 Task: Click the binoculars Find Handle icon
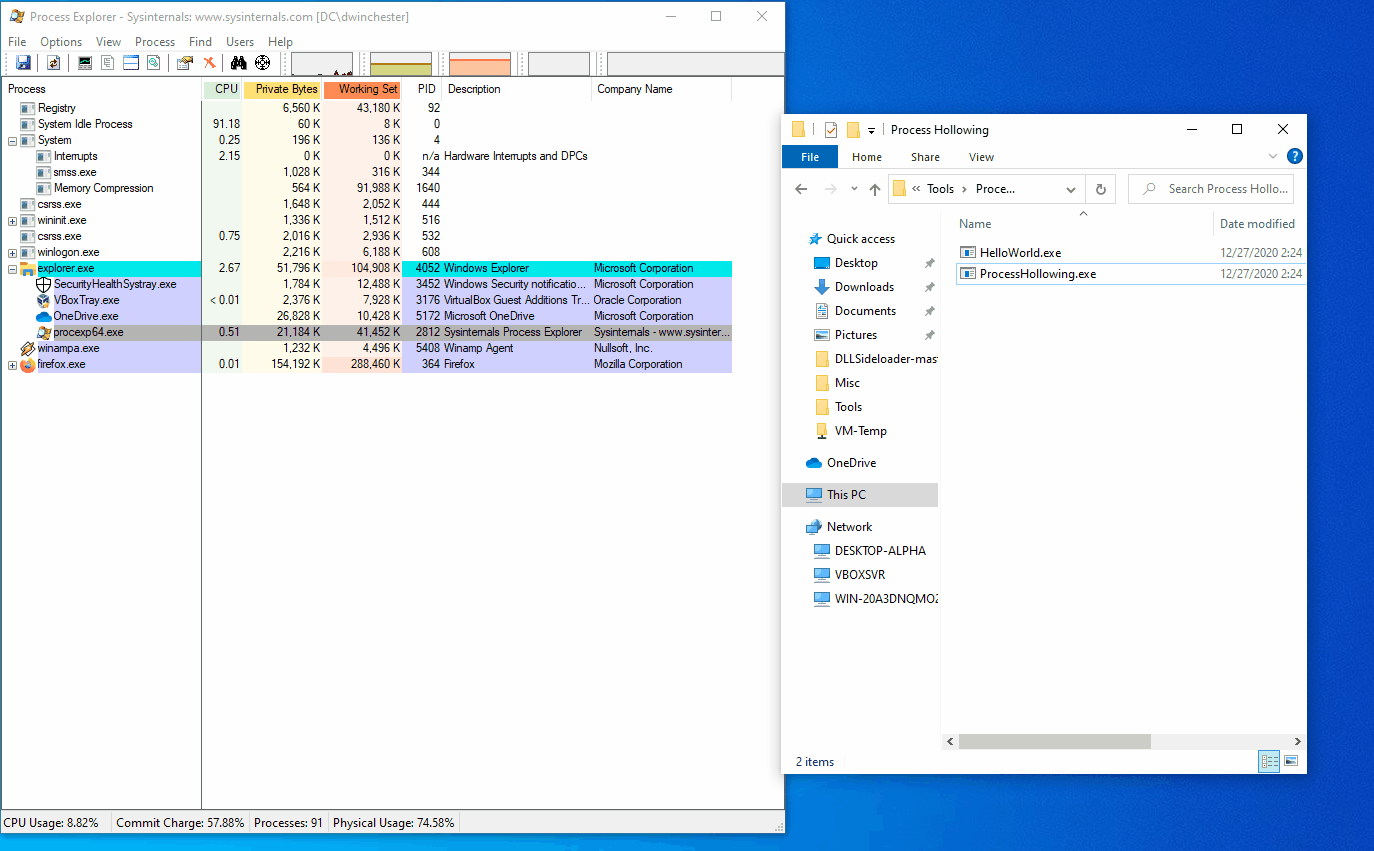pos(238,63)
